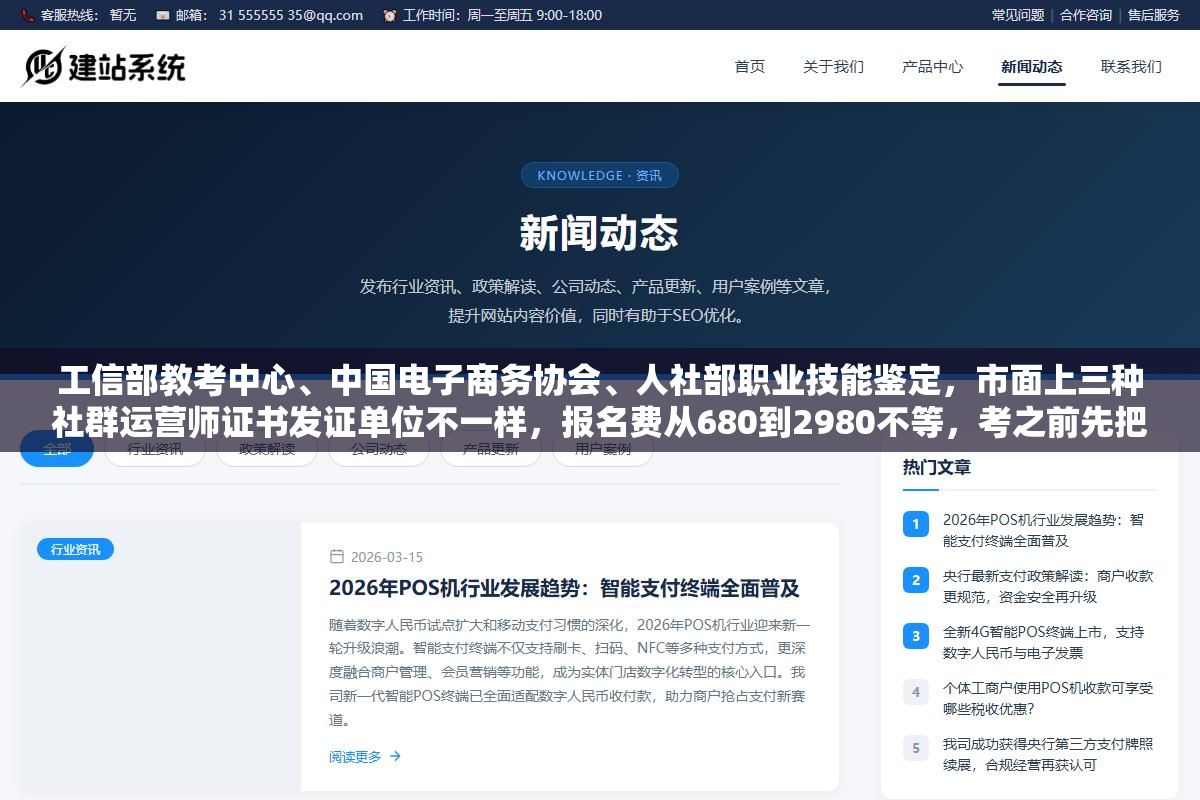Click email address 31 555555 35@qq.com

(291, 15)
